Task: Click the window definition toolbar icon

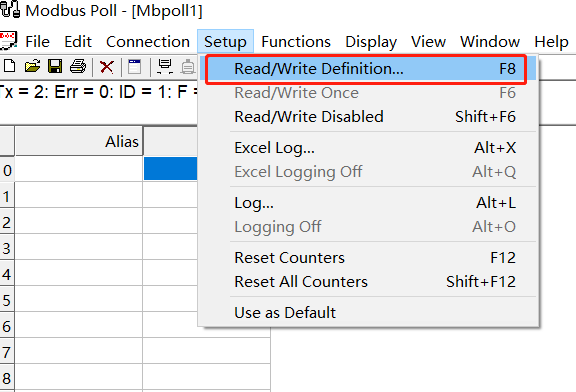Action: tap(134, 66)
